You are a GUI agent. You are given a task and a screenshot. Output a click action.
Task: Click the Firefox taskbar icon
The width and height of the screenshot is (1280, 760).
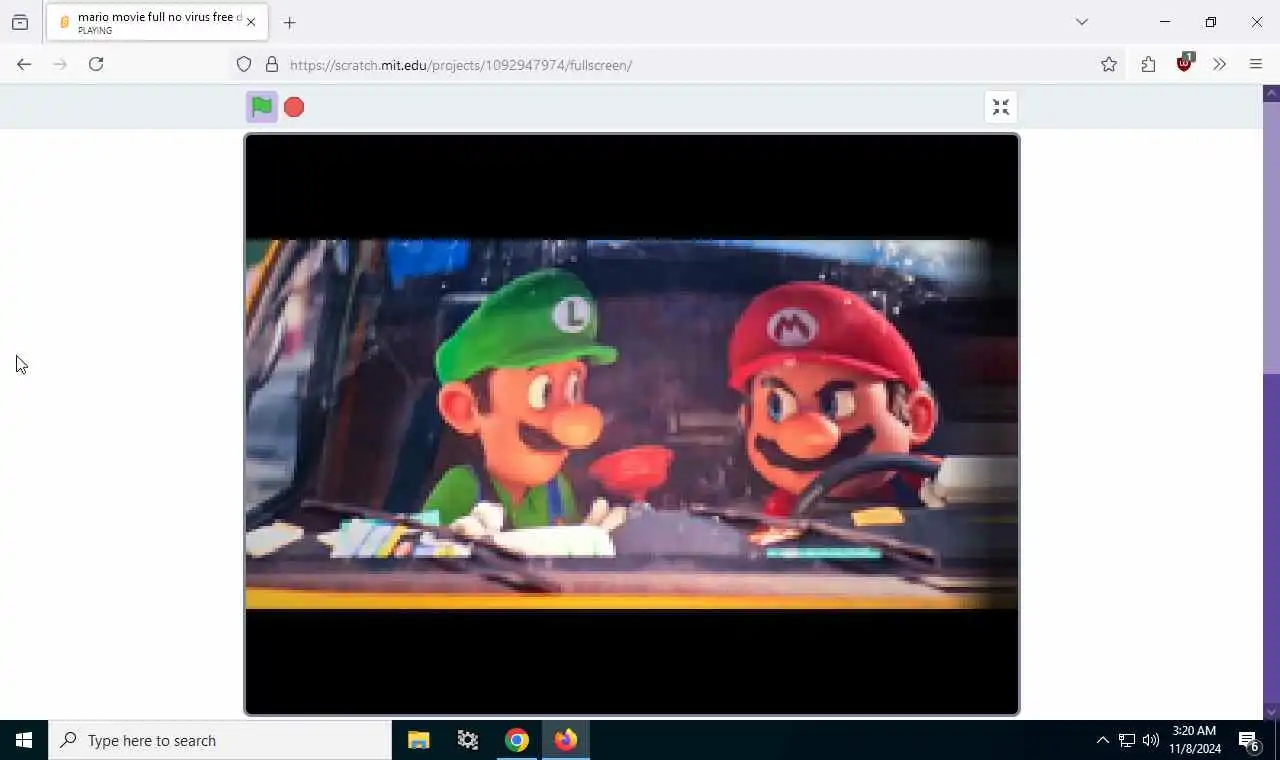566,740
